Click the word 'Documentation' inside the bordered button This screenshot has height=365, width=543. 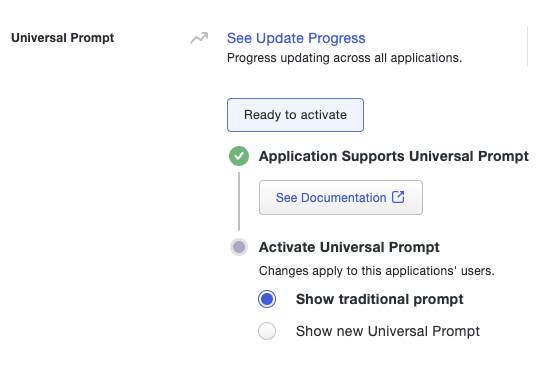(344, 198)
